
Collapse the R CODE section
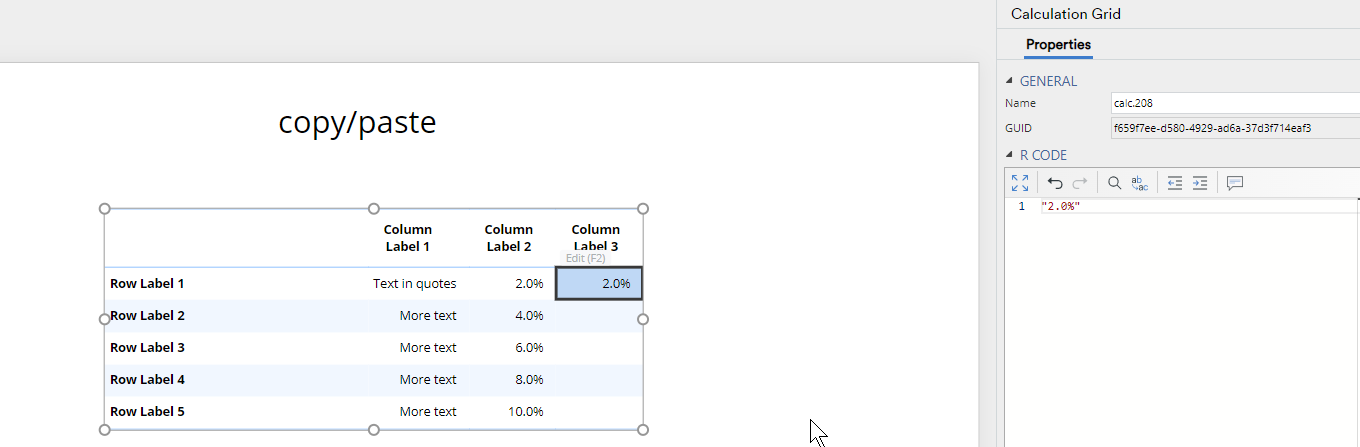(1009, 155)
